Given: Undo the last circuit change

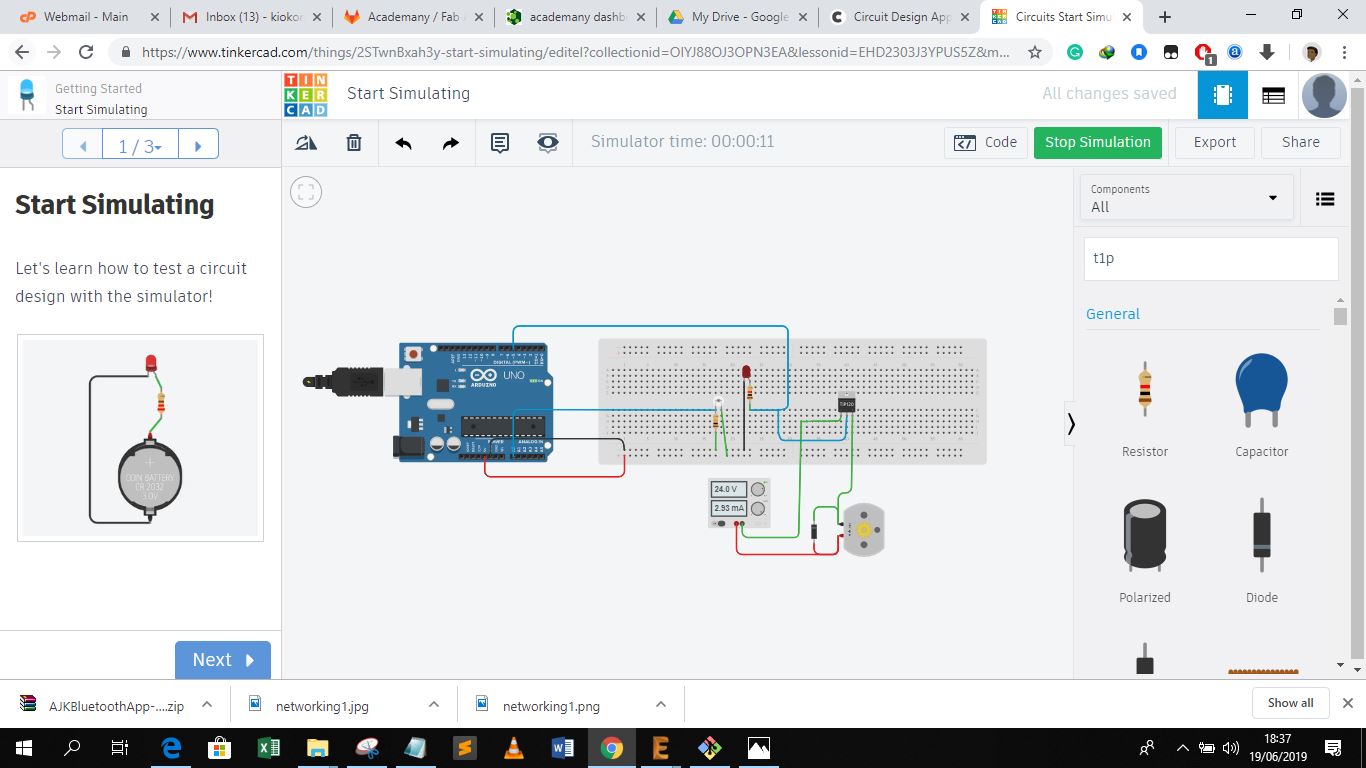Looking at the screenshot, I should point(403,143).
